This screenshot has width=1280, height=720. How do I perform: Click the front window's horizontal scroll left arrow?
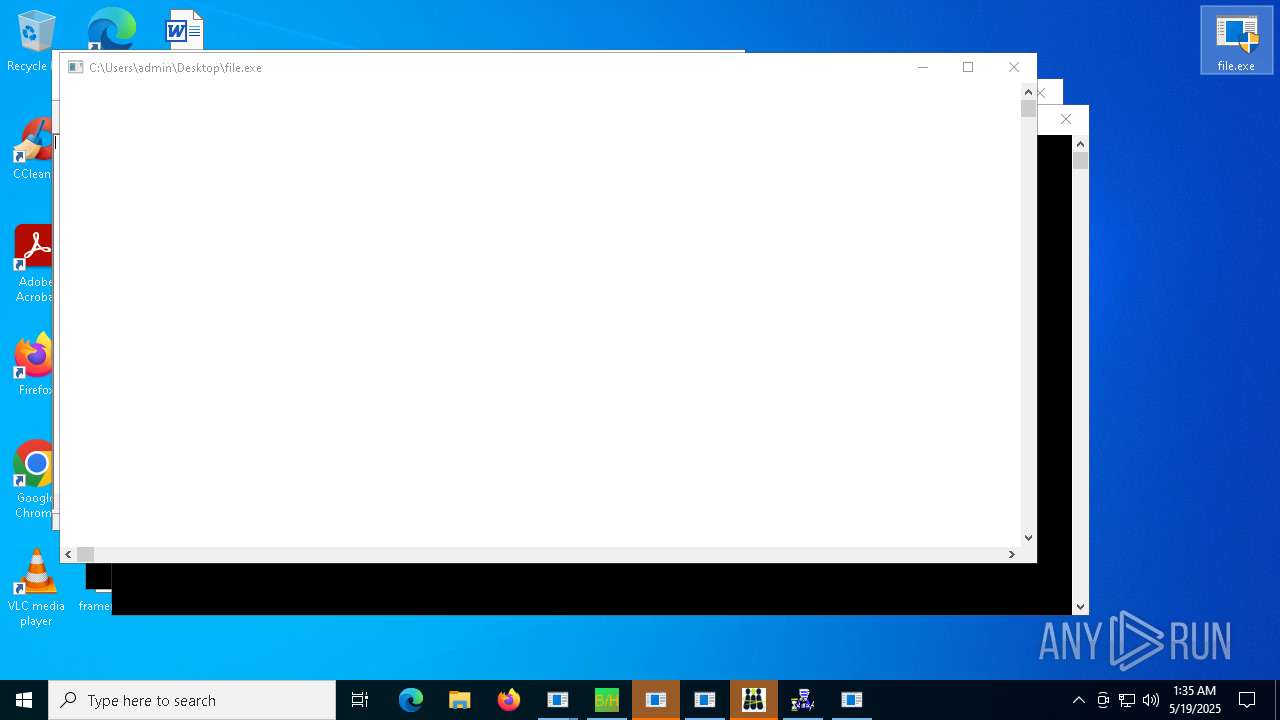[x=68, y=554]
